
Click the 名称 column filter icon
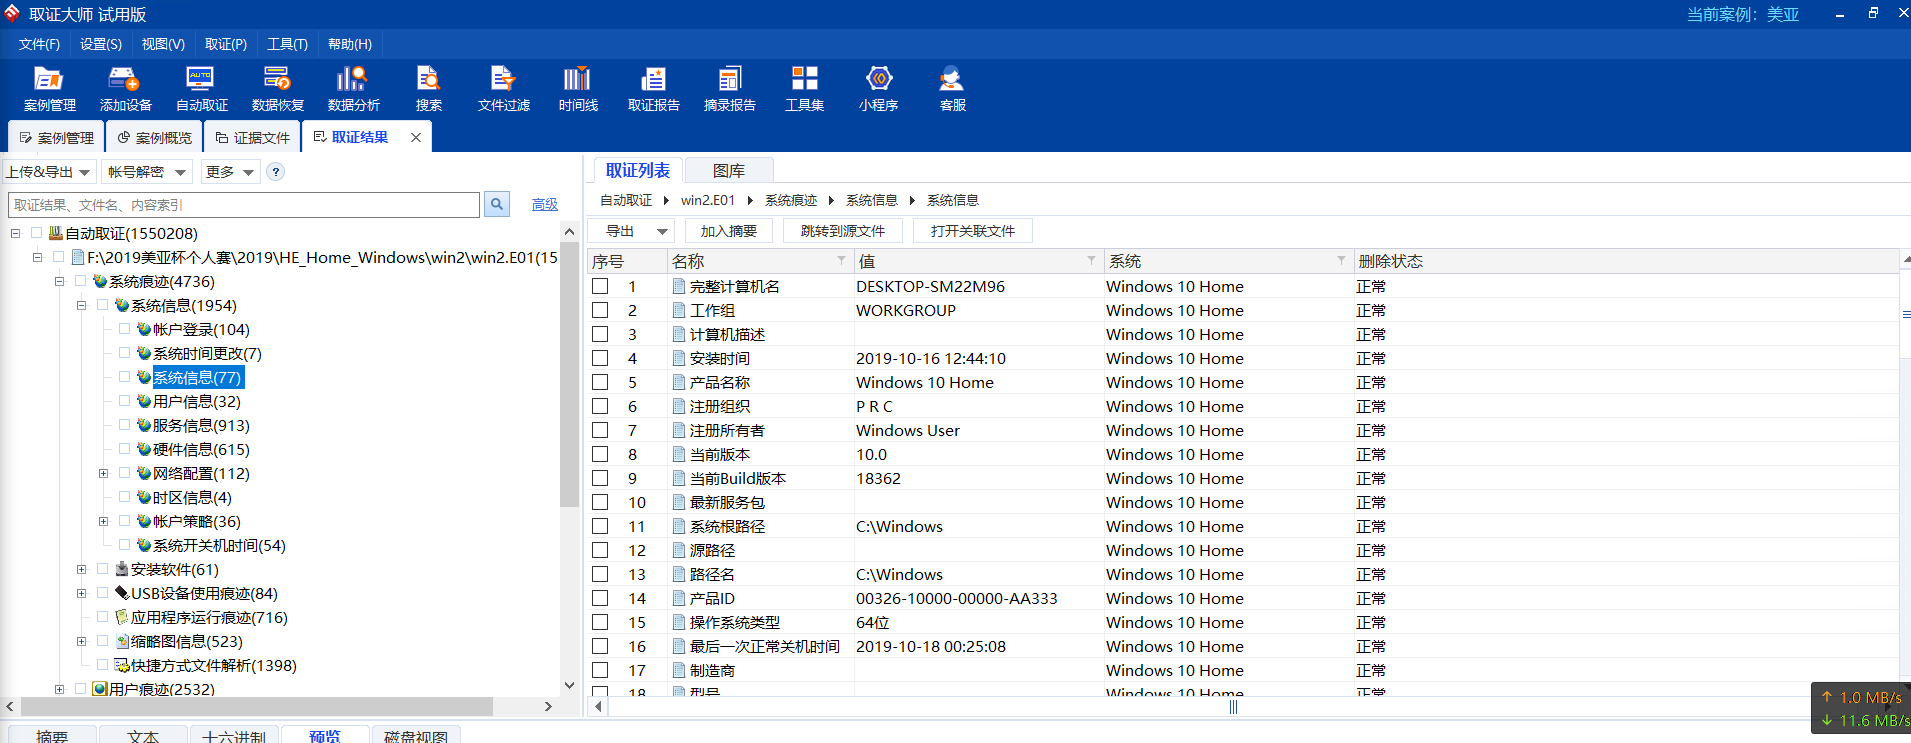click(841, 261)
